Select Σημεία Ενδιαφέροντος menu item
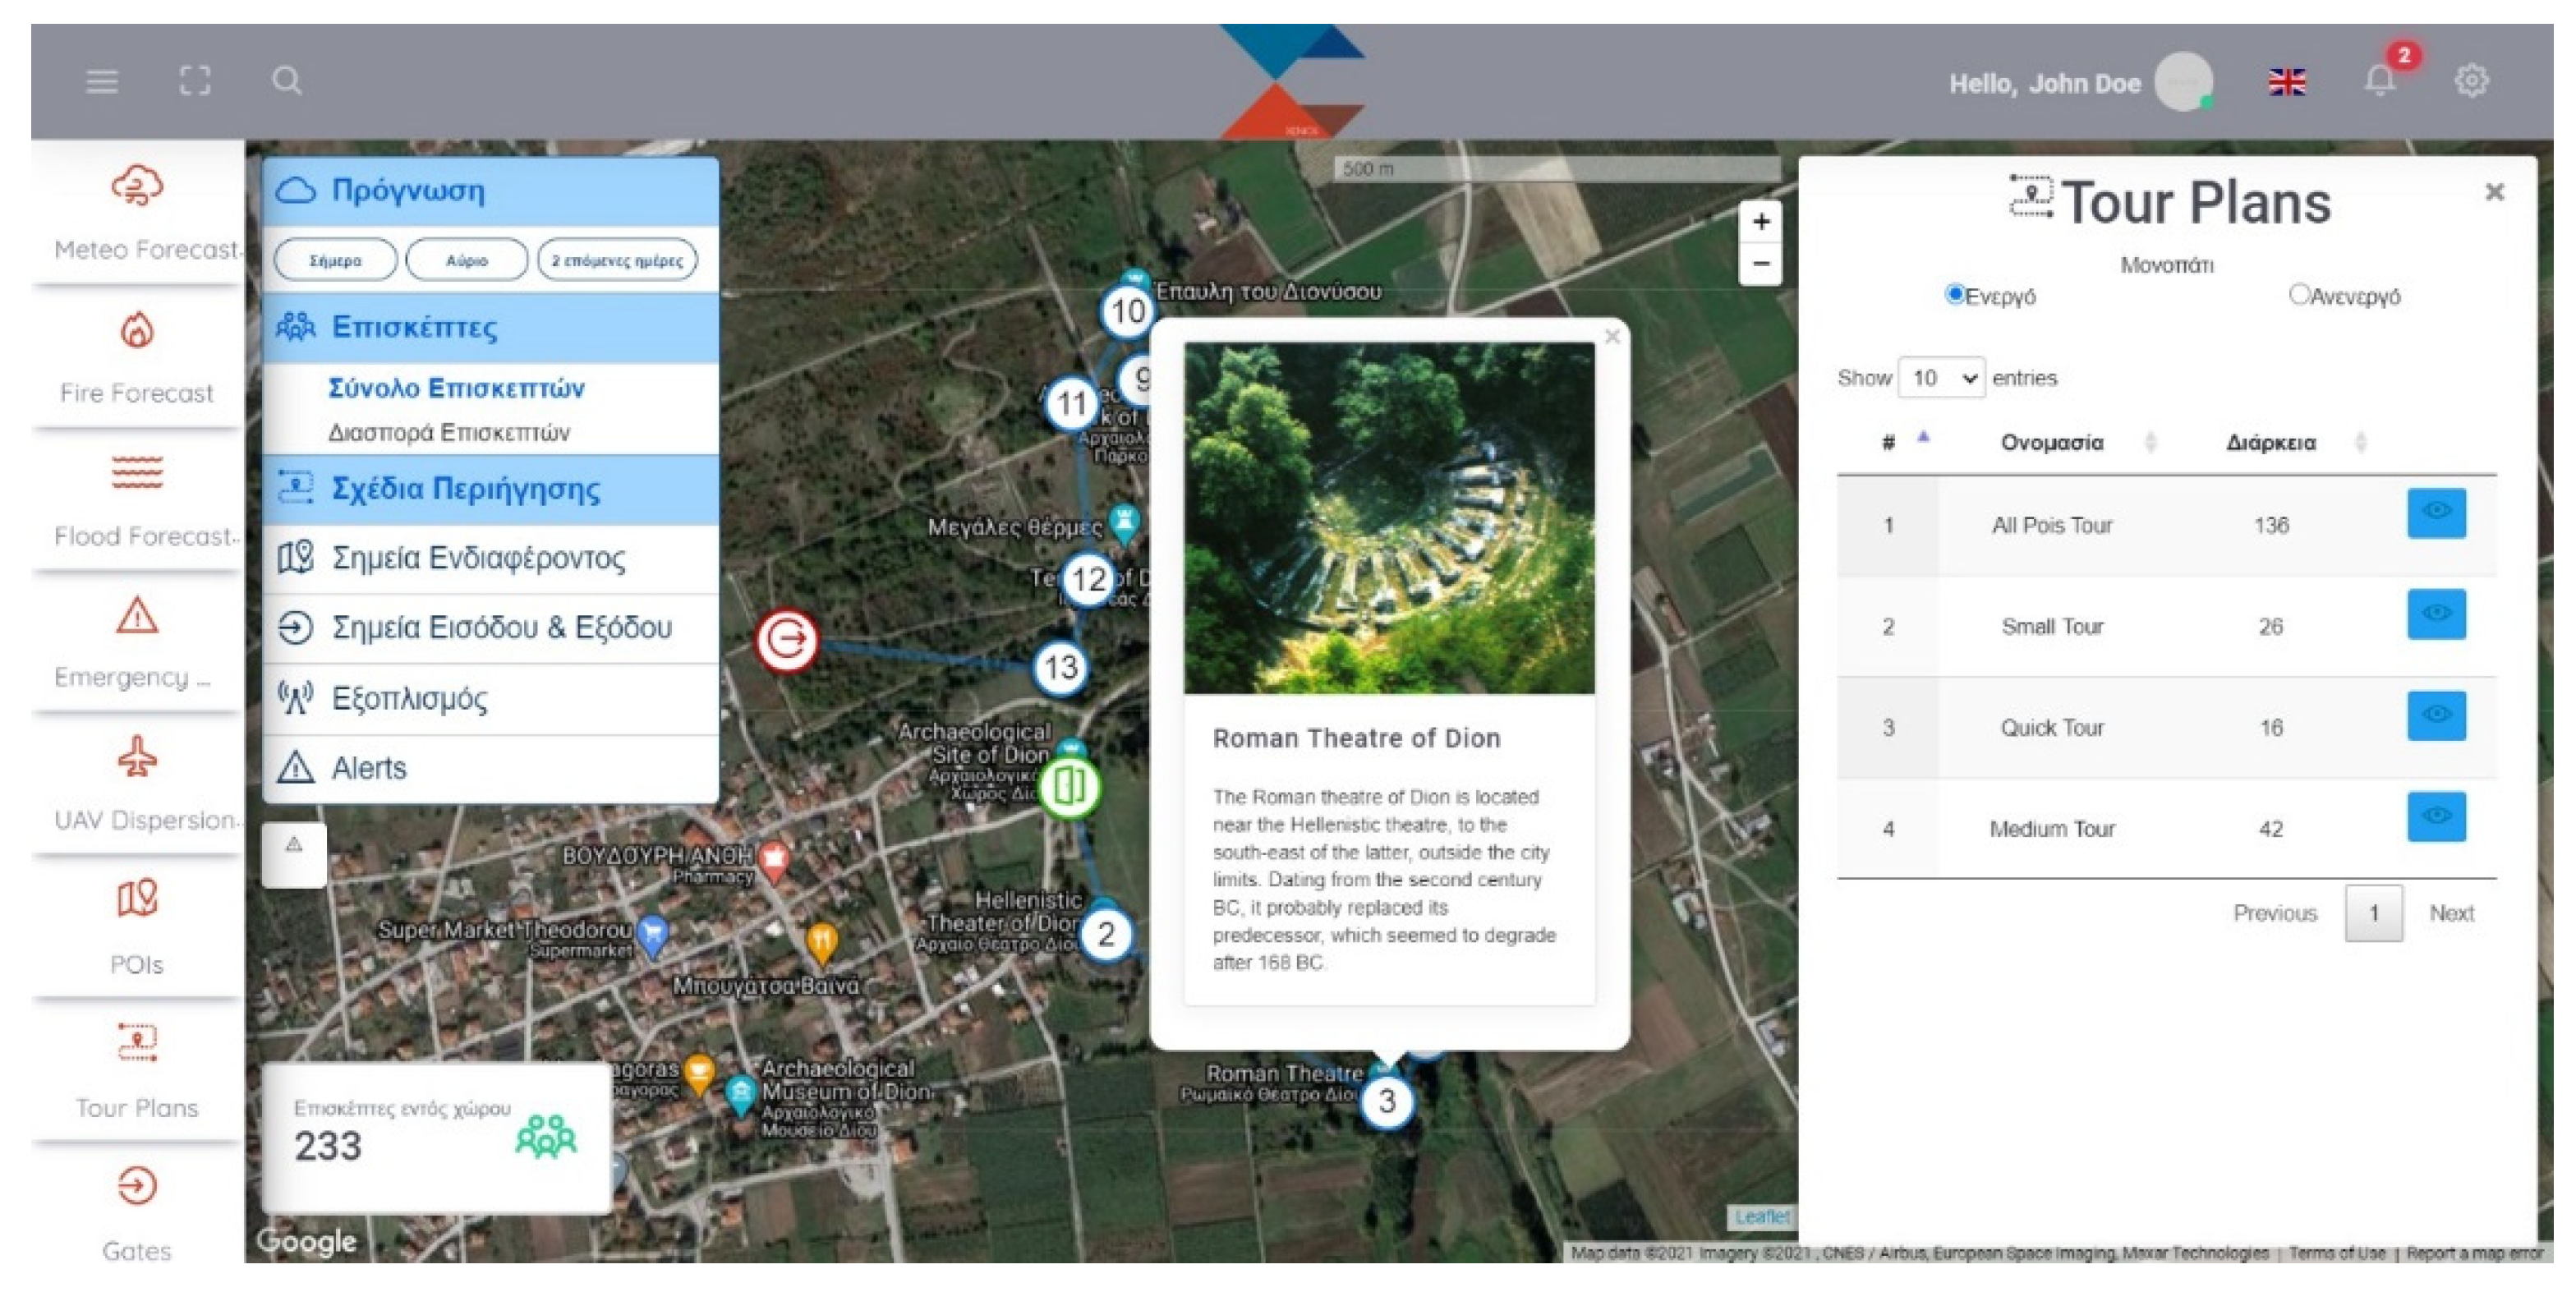 (x=478, y=558)
